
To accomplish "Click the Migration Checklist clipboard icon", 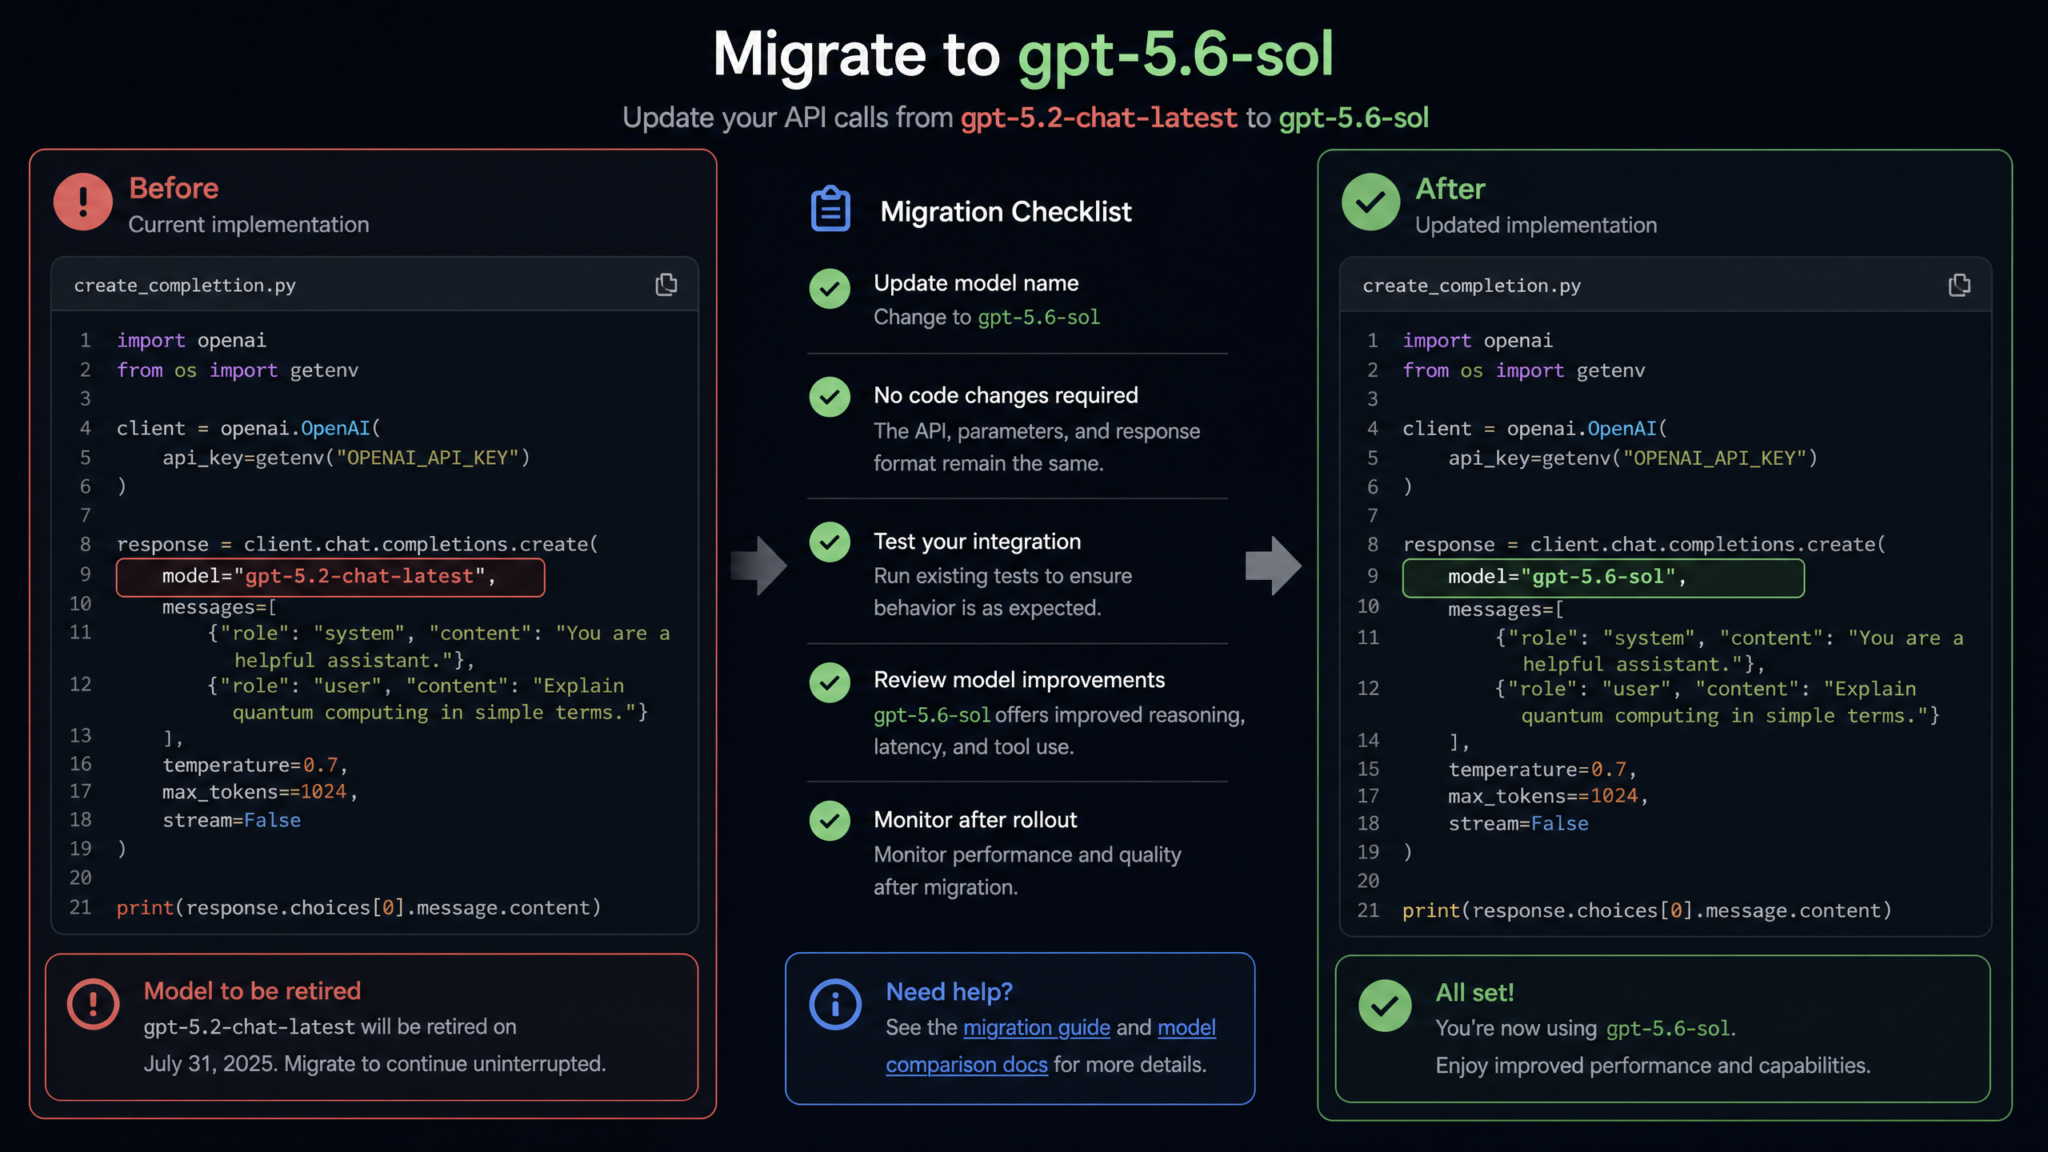I will point(831,209).
